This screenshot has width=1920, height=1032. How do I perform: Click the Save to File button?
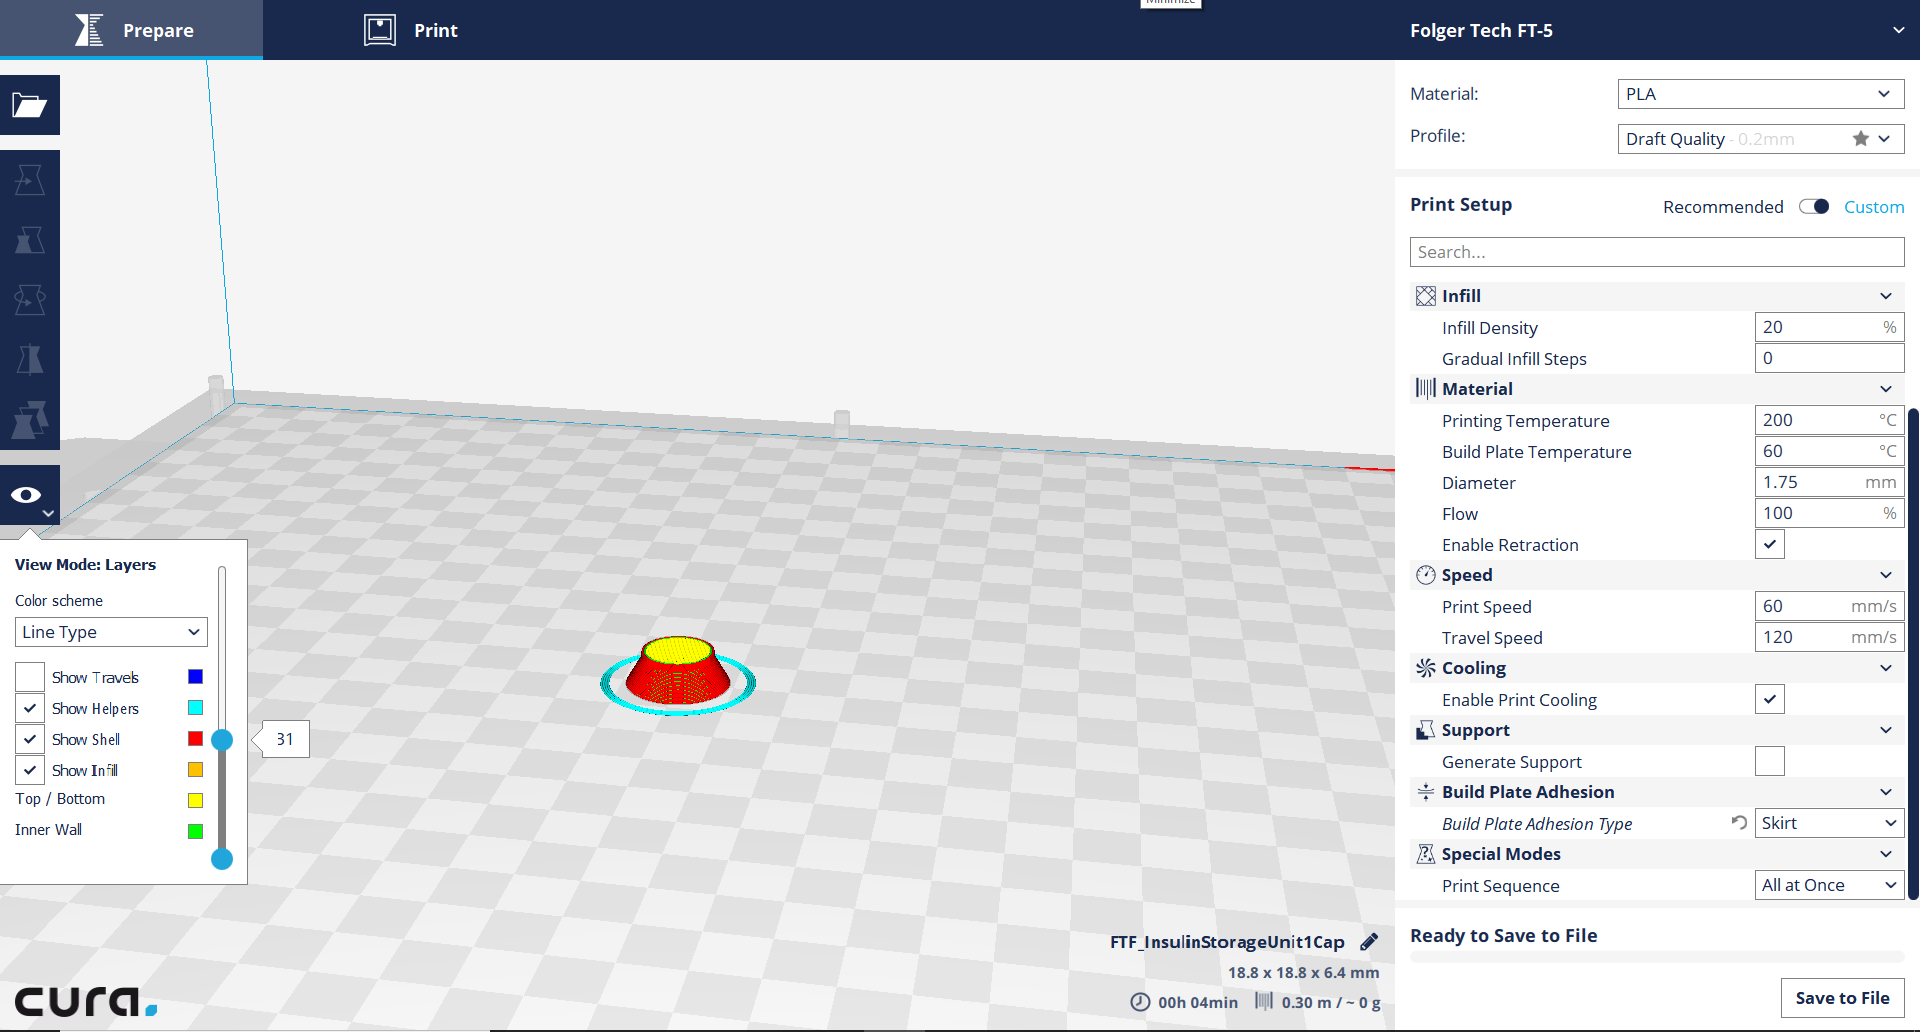coord(1842,998)
